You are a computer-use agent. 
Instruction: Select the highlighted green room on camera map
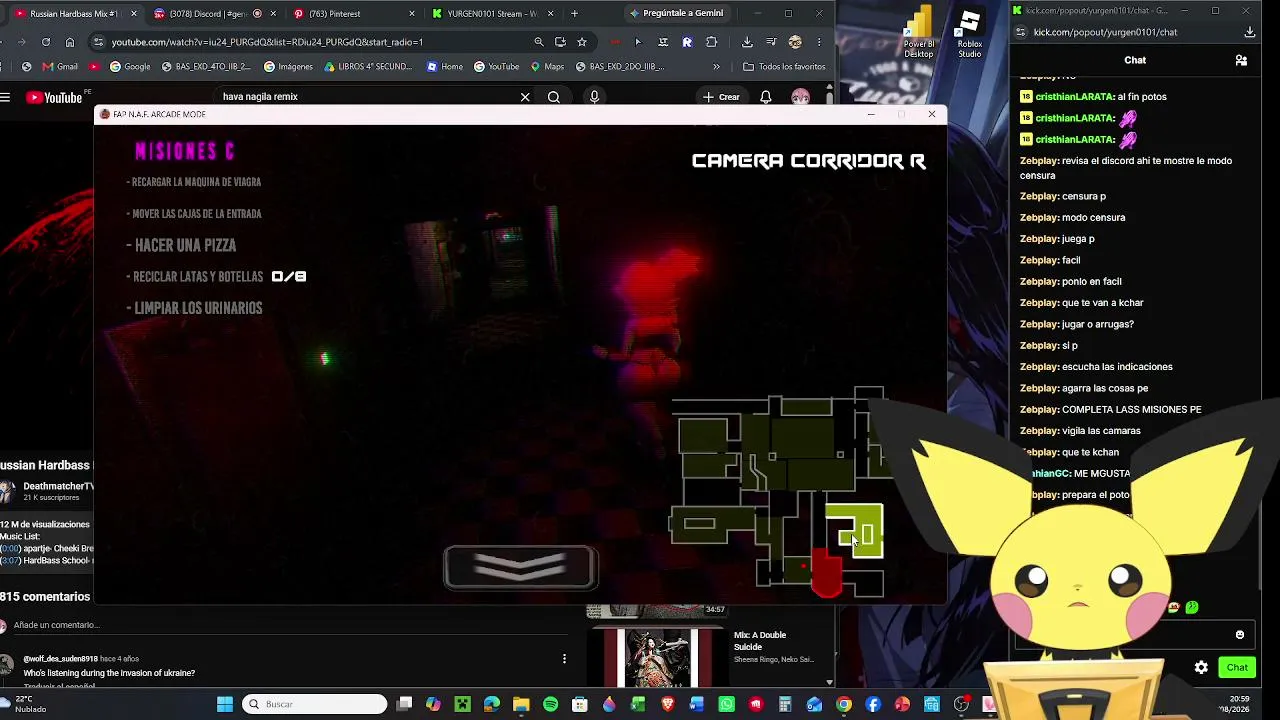pos(854,530)
